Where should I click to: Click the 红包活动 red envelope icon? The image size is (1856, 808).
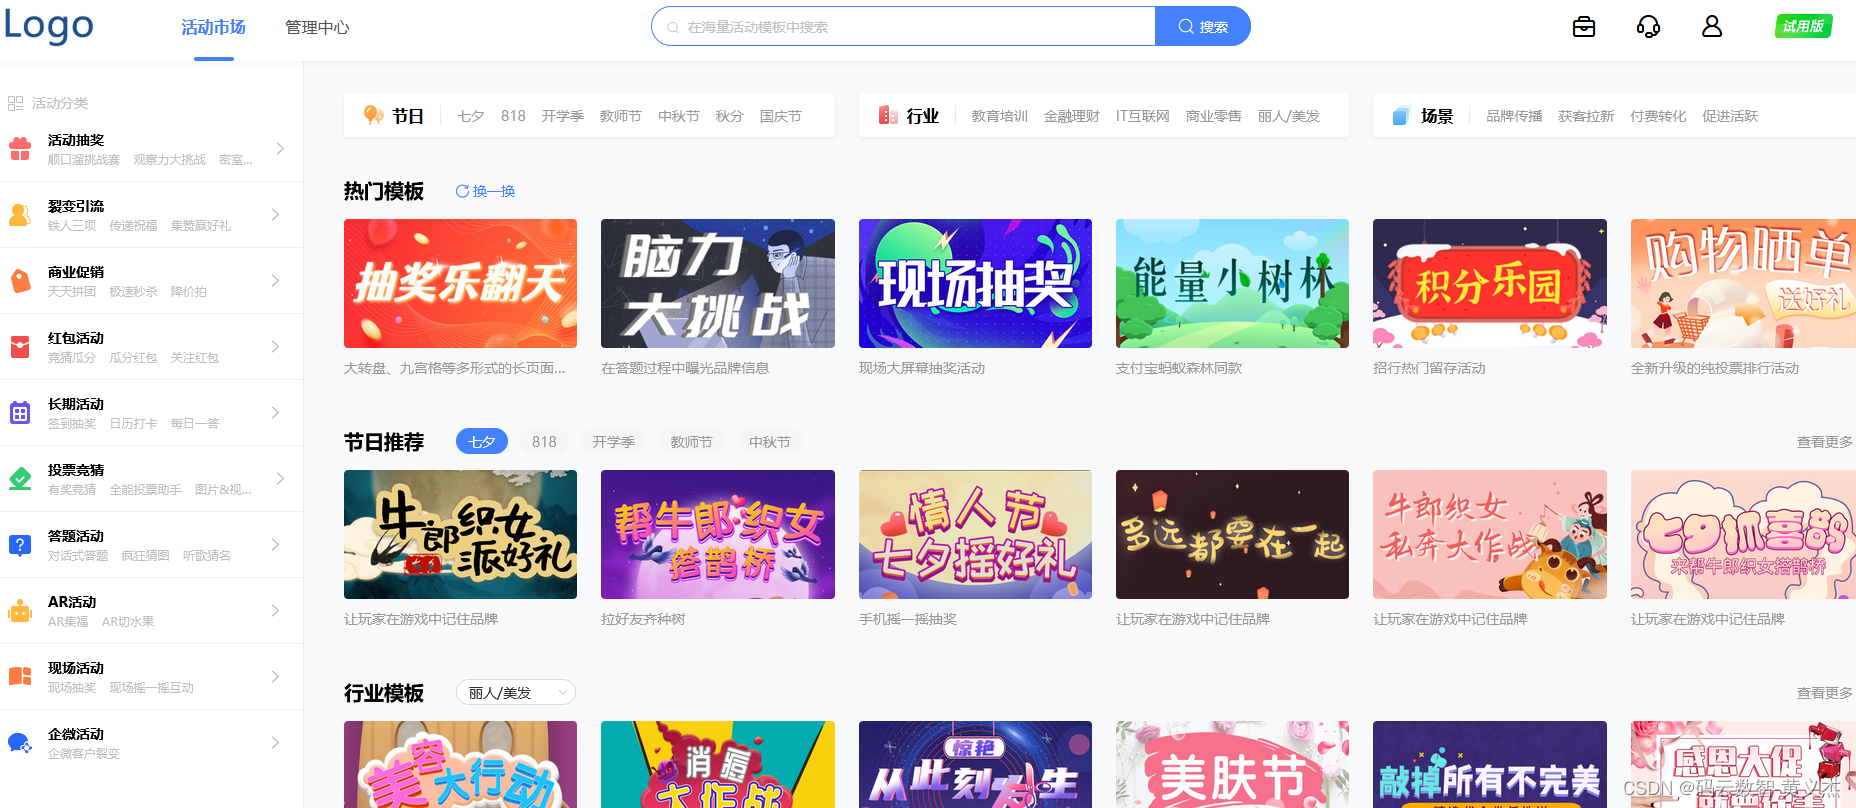(20, 347)
